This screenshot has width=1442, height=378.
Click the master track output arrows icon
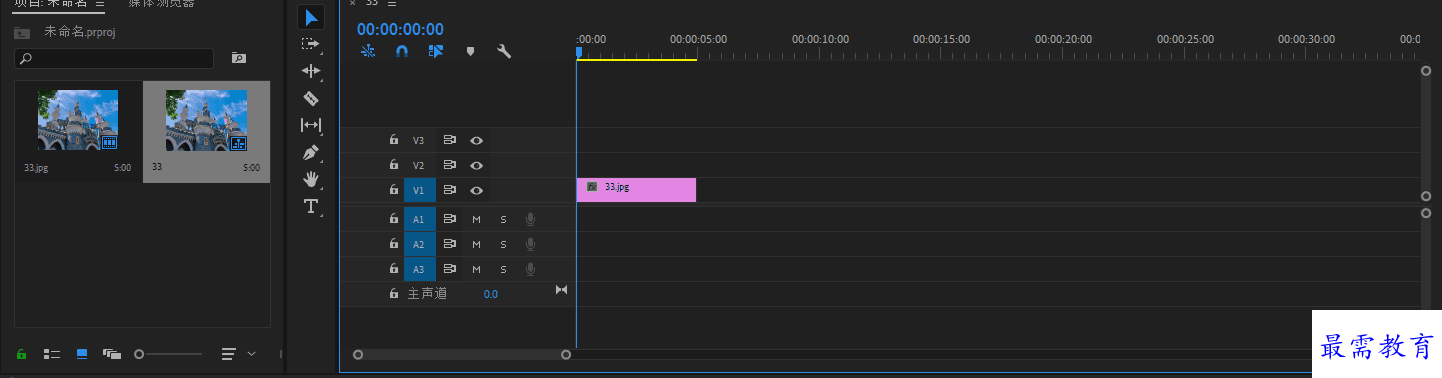(561, 290)
